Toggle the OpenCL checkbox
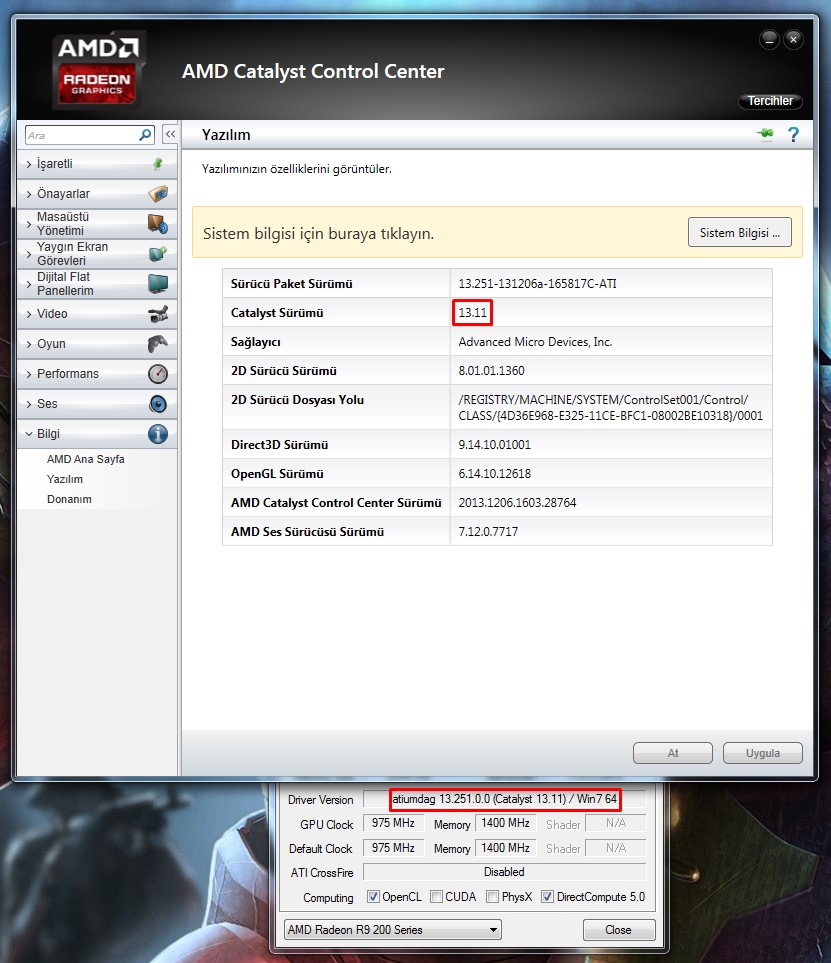The image size is (831, 963). click(373, 897)
